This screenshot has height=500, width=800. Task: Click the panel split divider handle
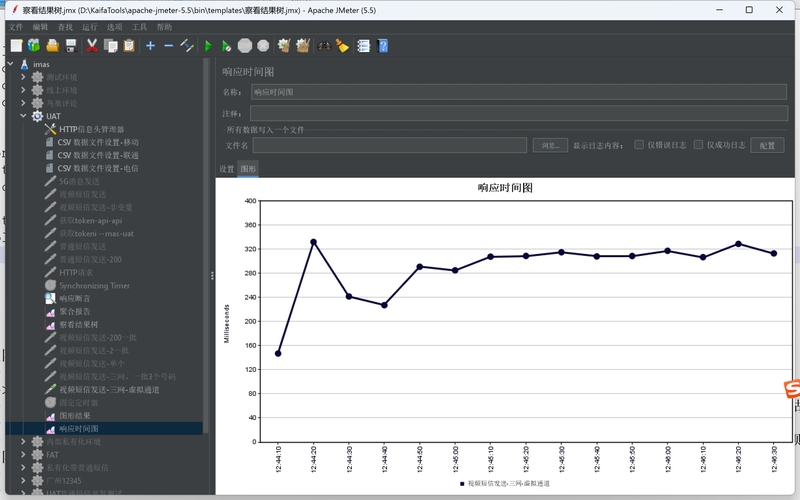[x=212, y=276]
